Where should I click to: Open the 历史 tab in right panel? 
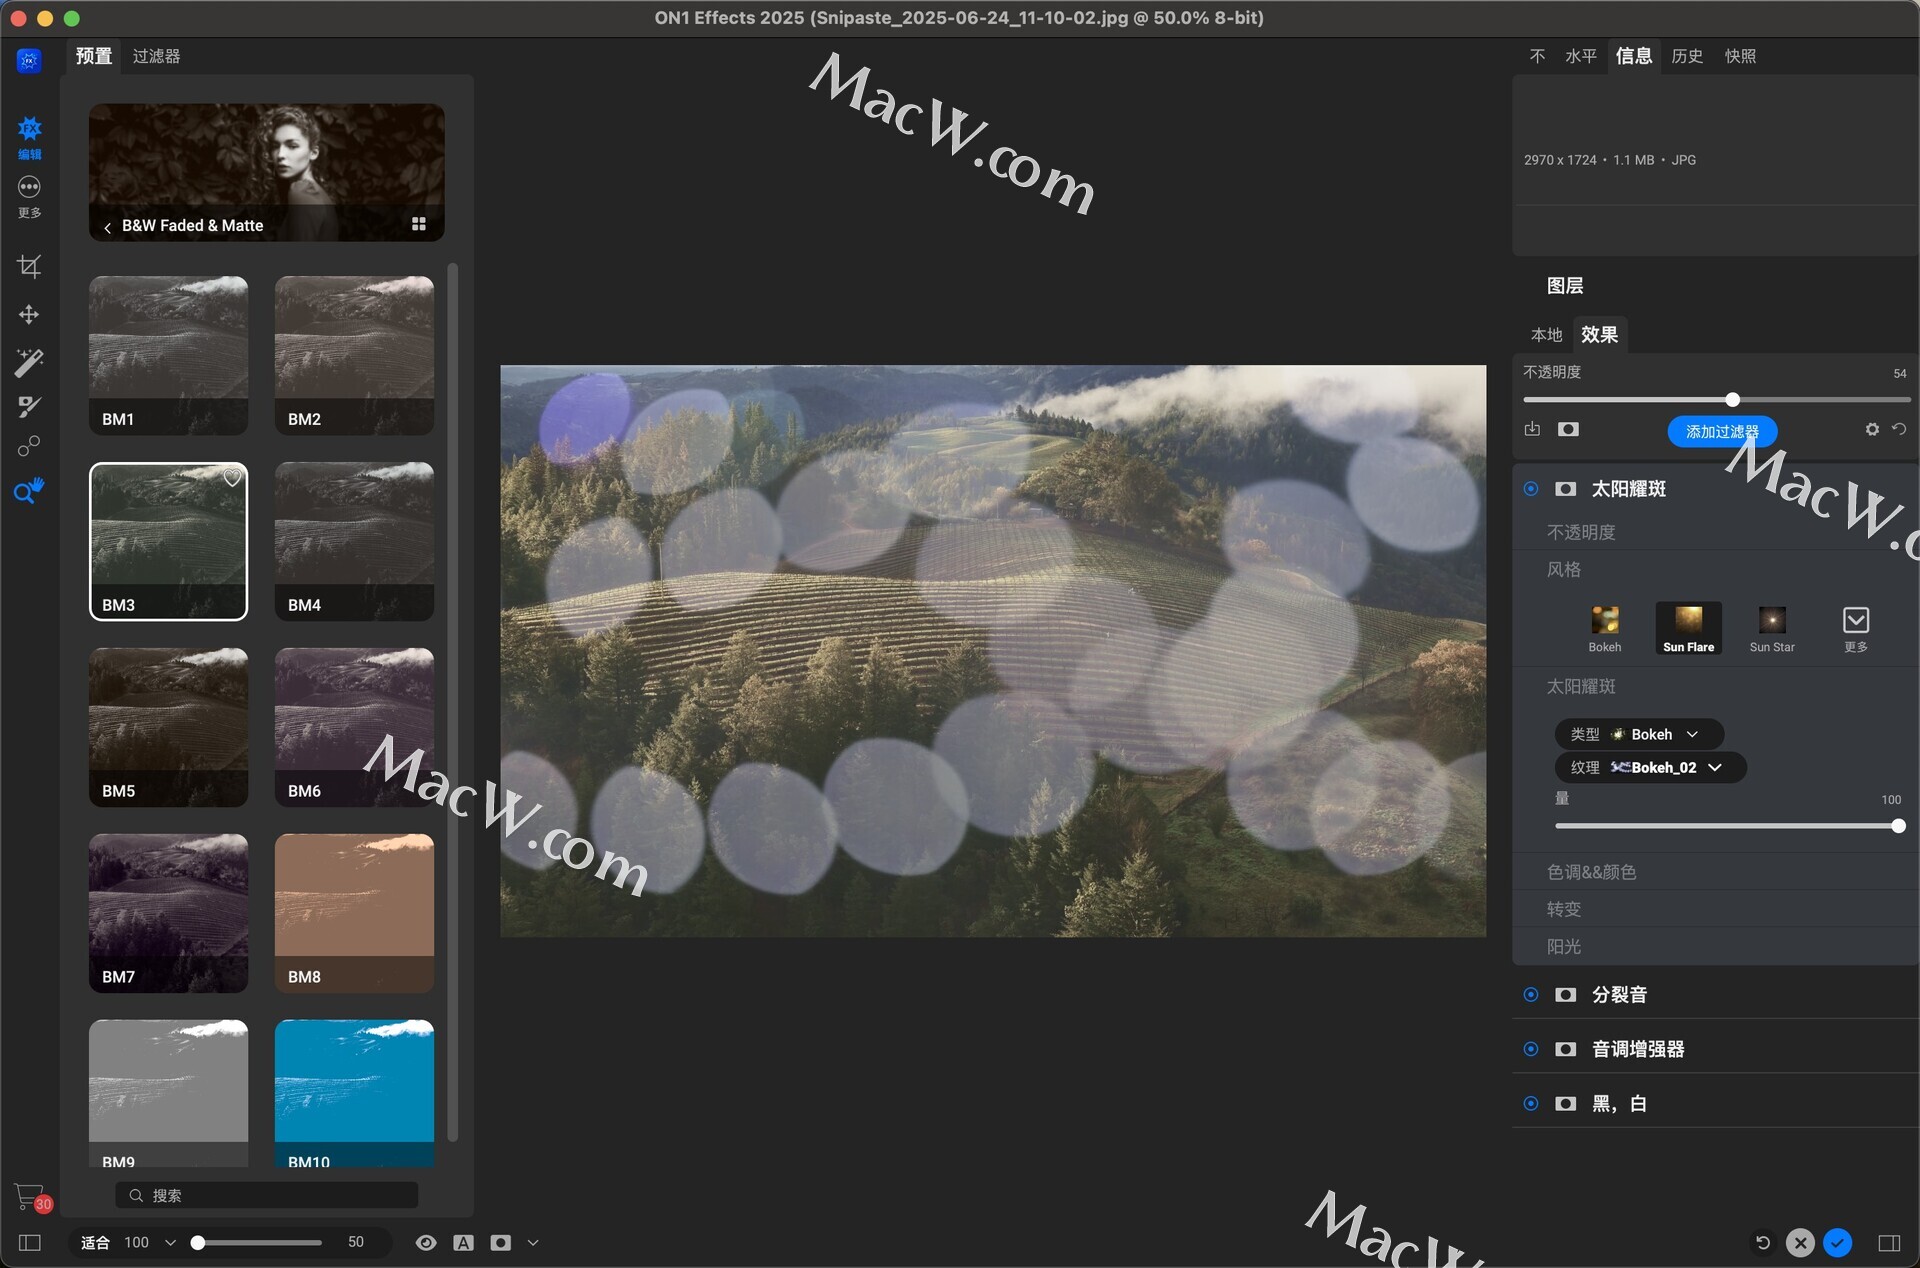click(1686, 56)
